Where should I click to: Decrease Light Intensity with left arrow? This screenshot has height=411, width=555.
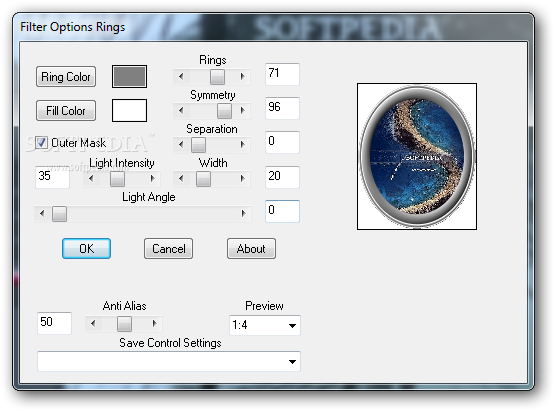[x=91, y=178]
